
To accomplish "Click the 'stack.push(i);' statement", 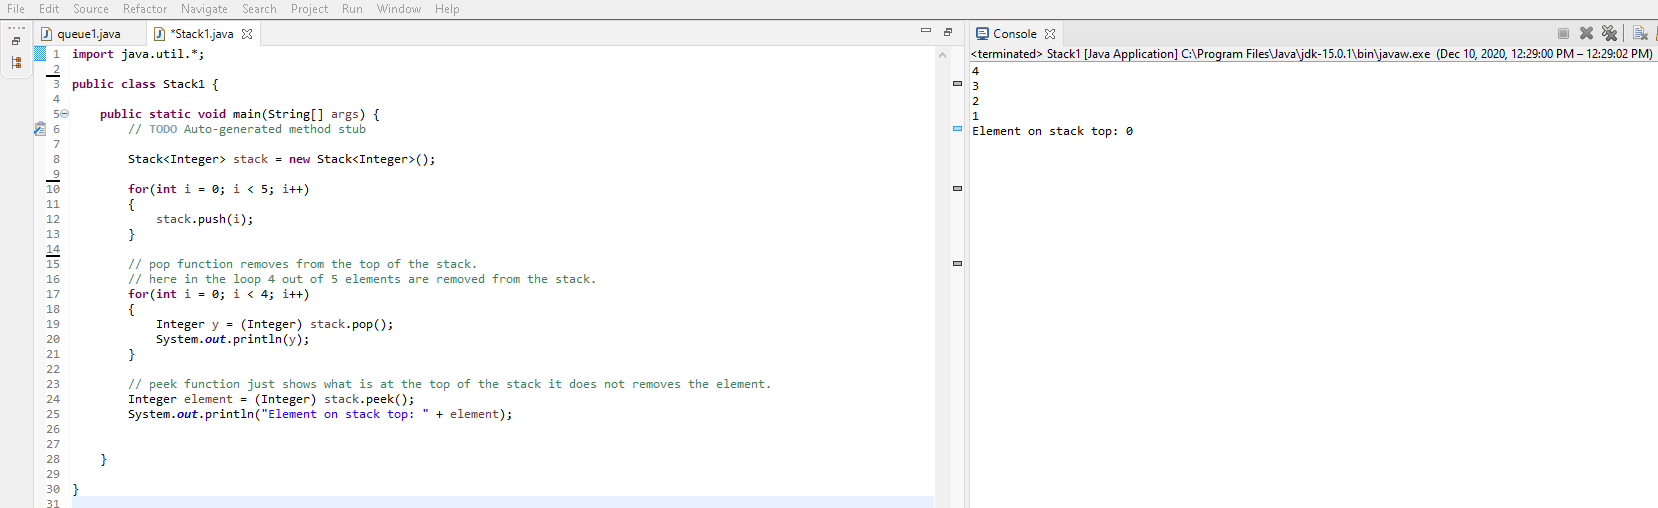I will pos(205,219).
